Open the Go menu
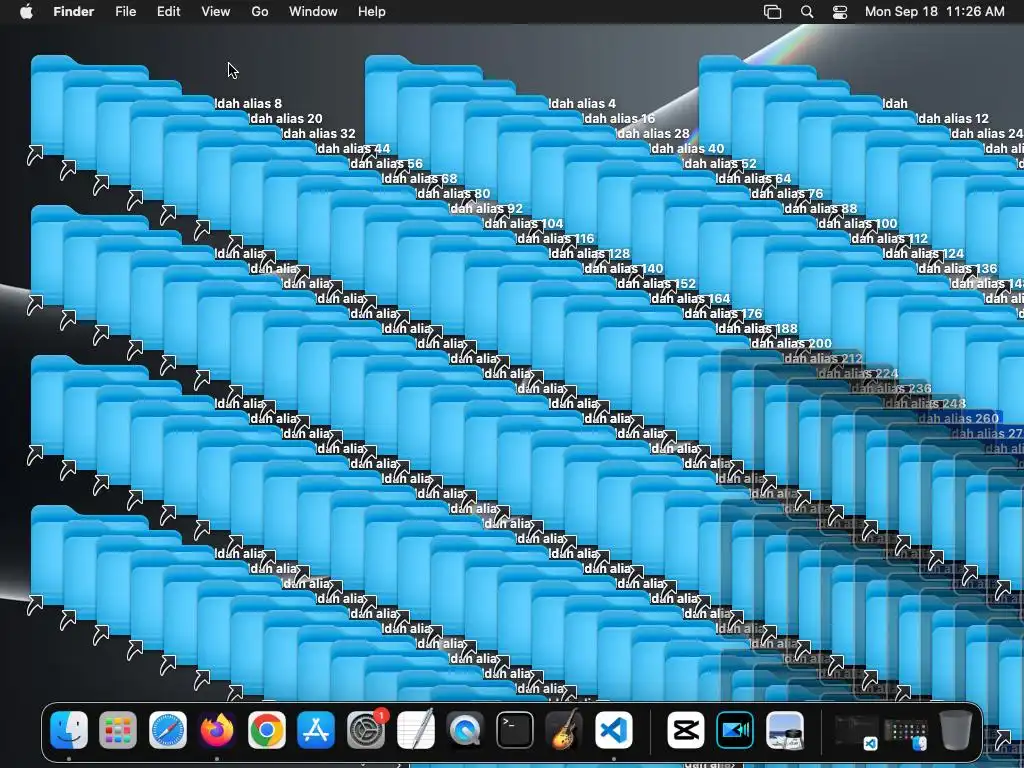1024x768 pixels. [260, 12]
